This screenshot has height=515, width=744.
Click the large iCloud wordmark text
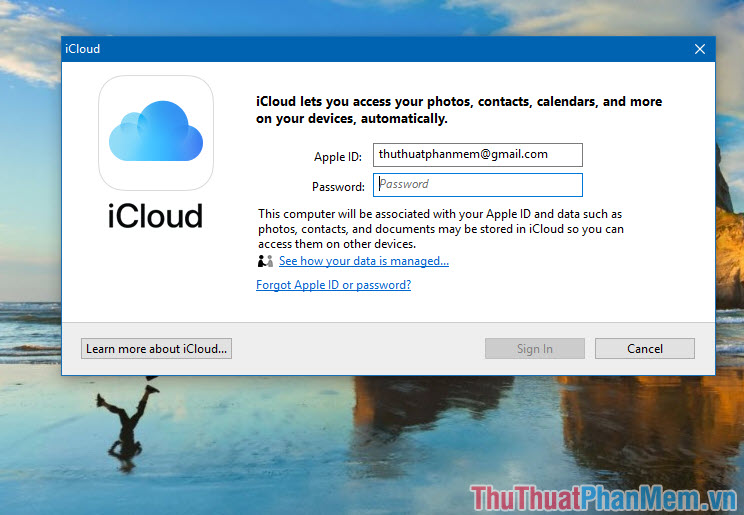pos(155,216)
